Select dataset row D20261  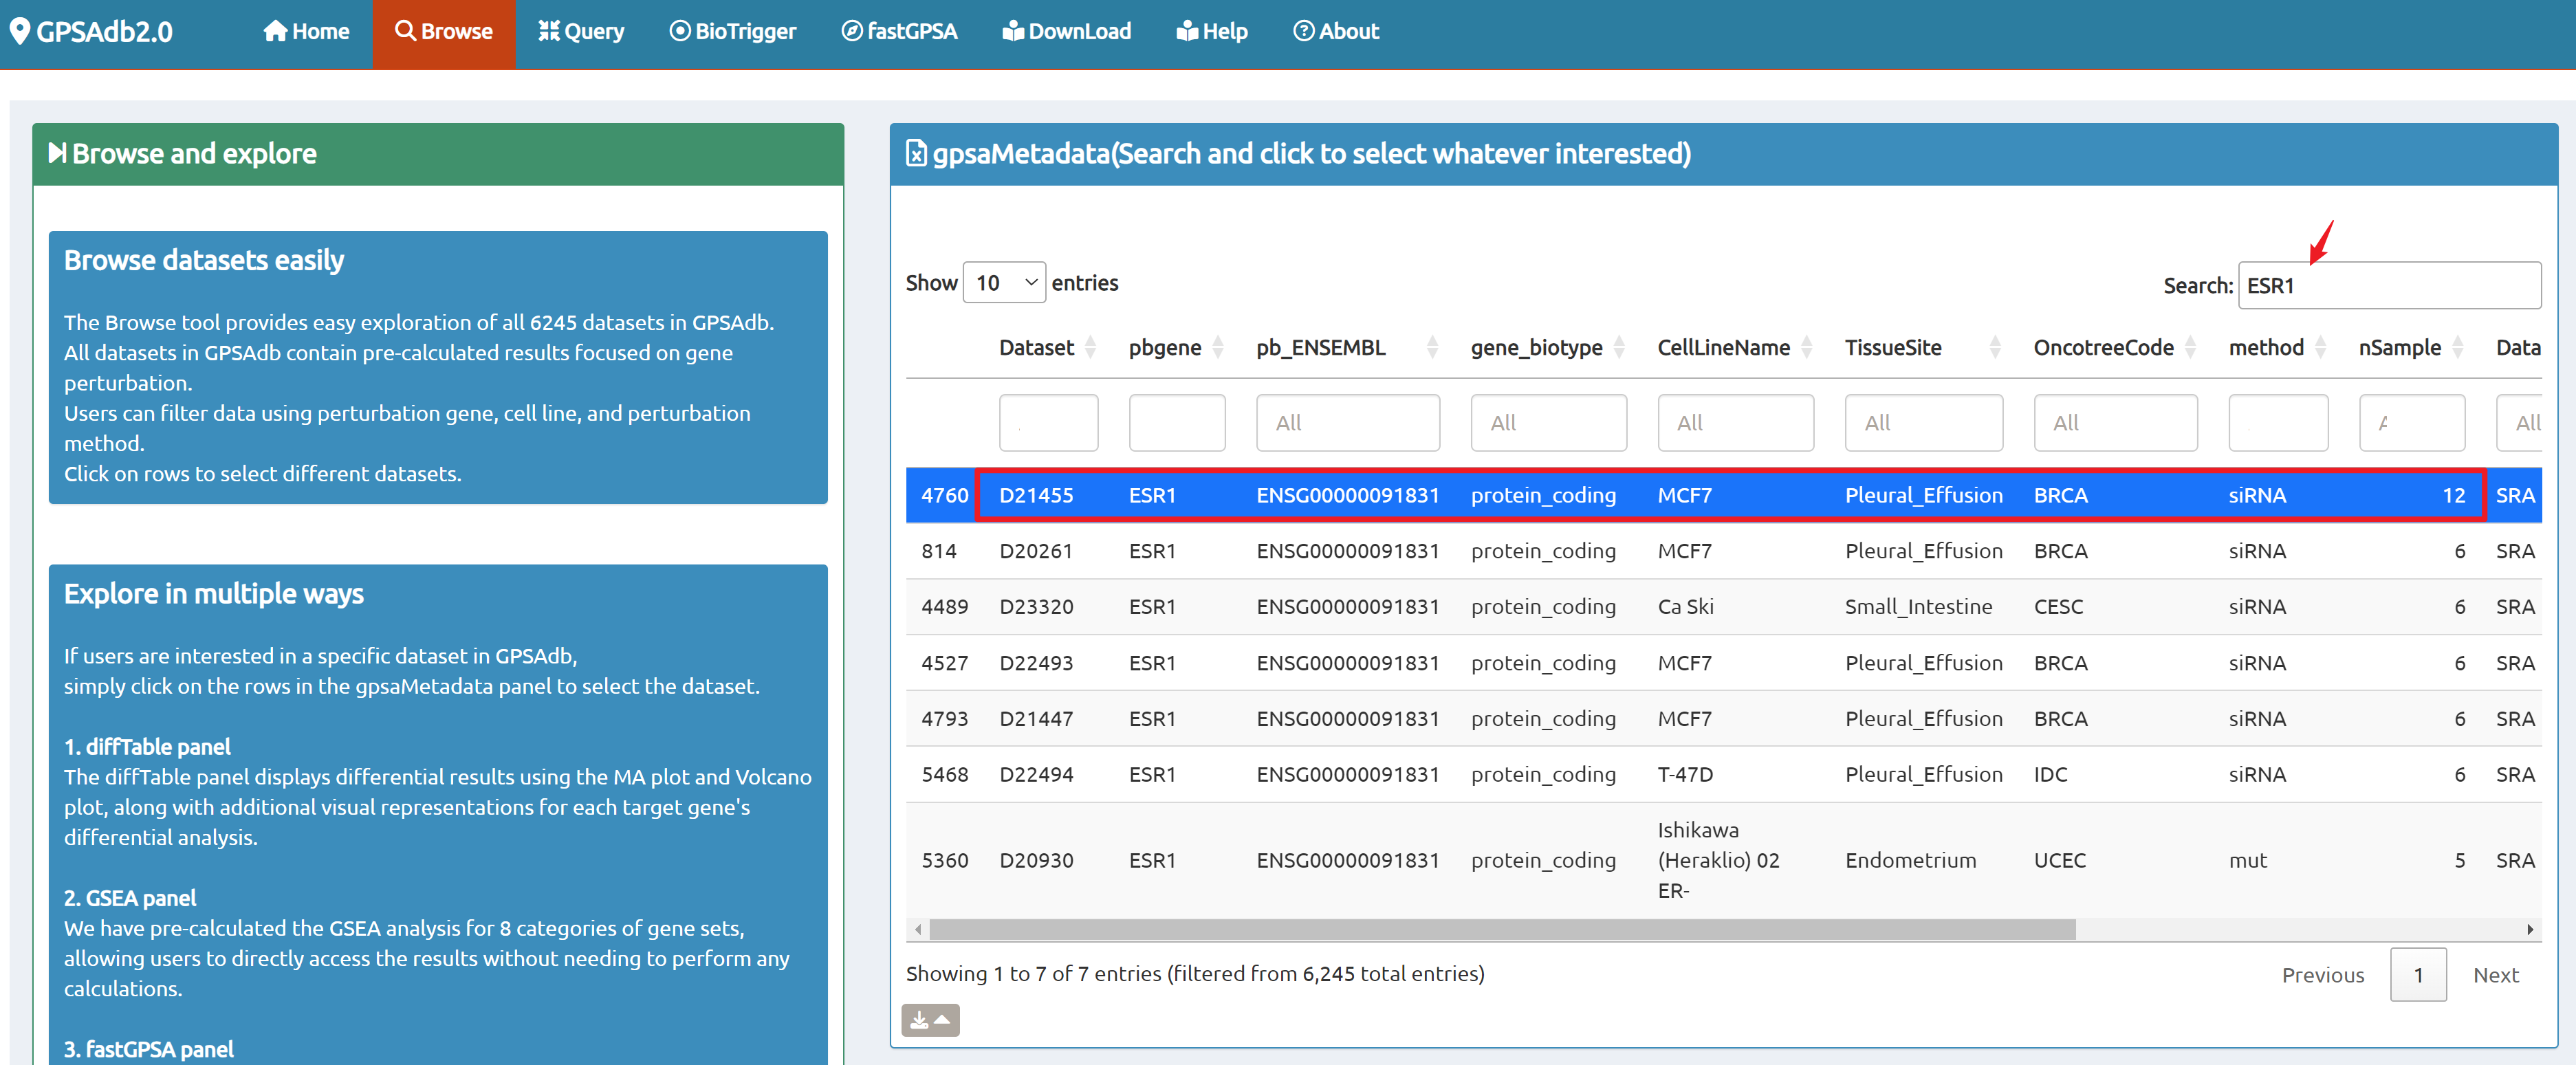pyautogui.click(x=1723, y=551)
